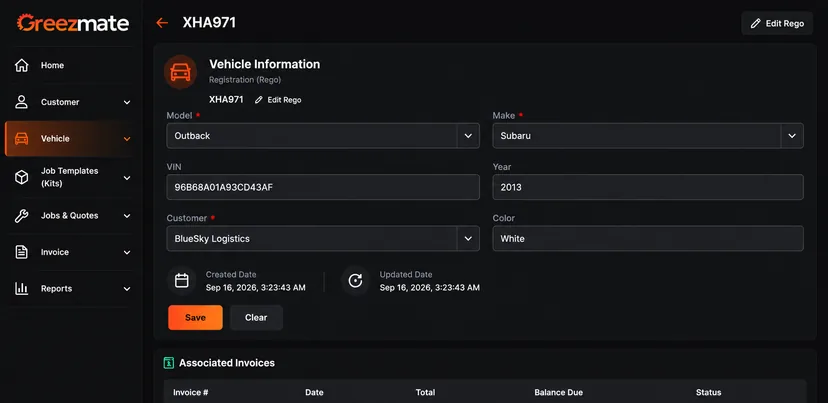Click the Invoice # column header

[191, 392]
